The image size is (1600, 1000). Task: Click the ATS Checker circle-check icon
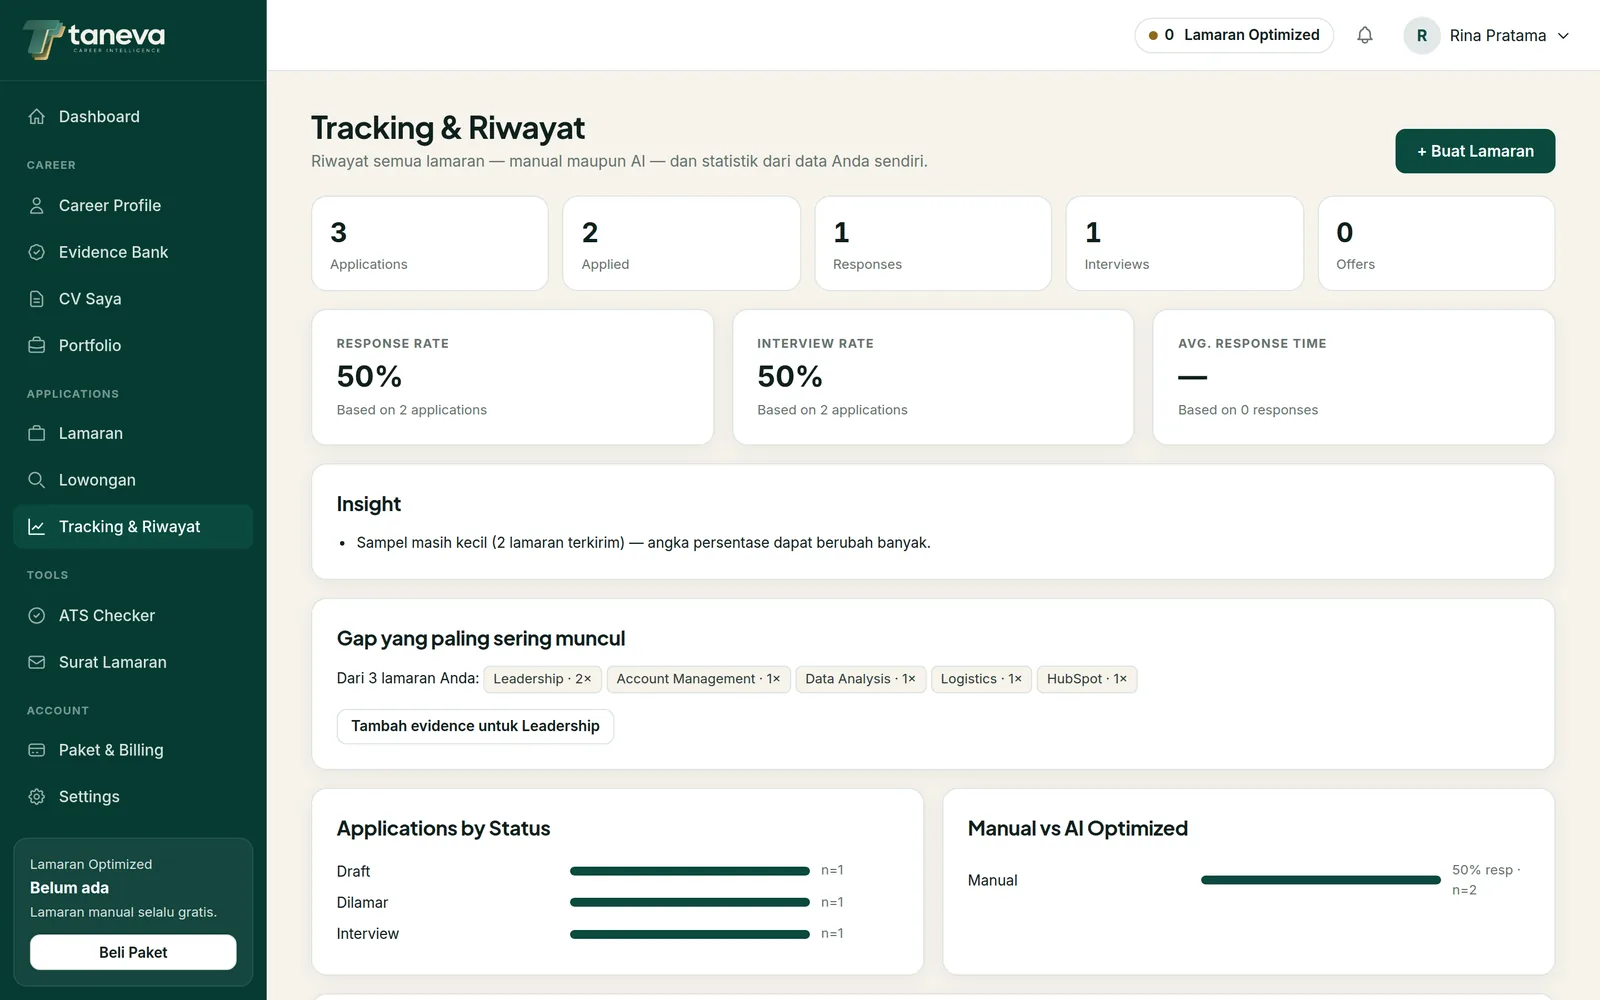click(x=37, y=616)
